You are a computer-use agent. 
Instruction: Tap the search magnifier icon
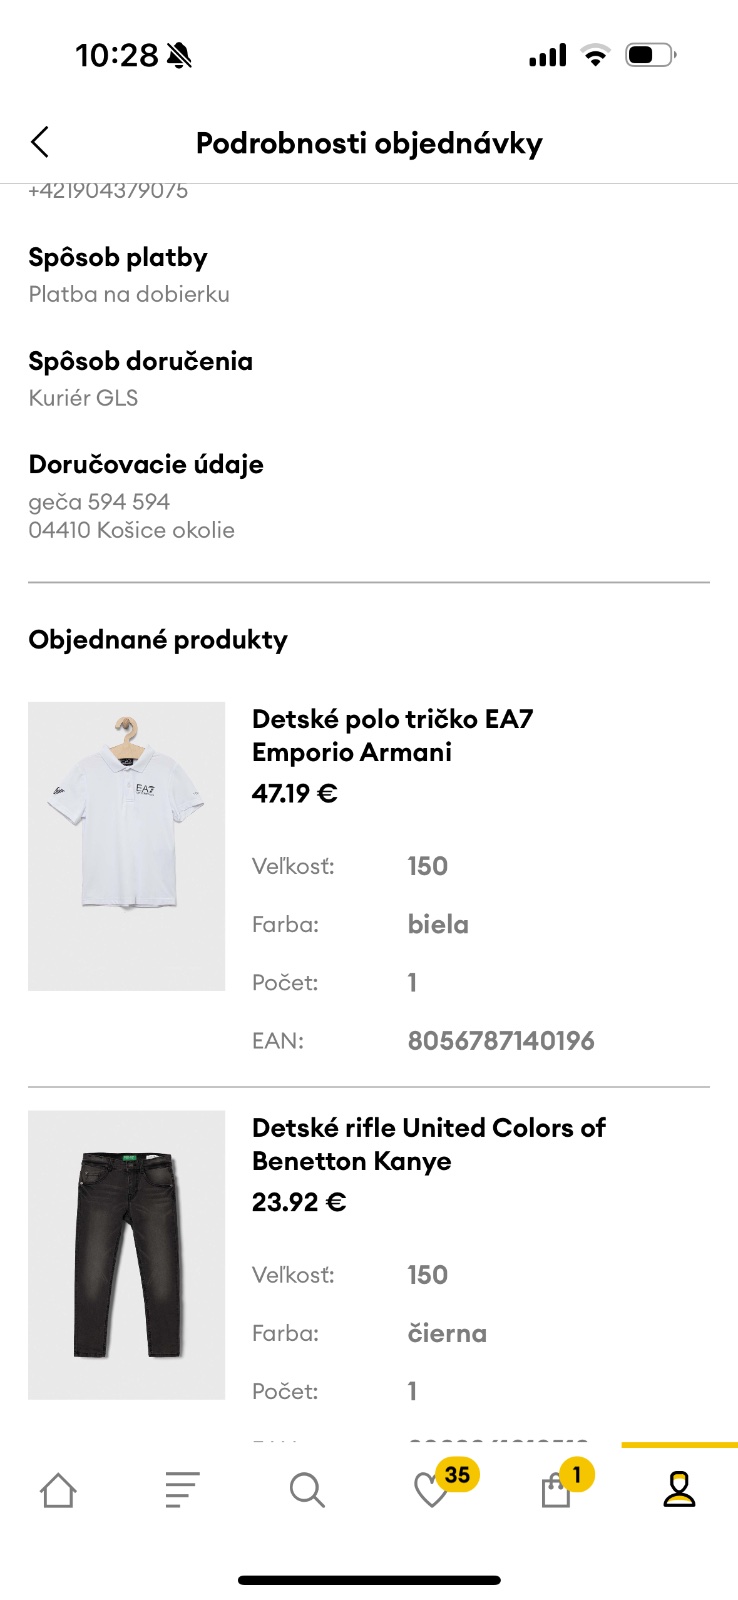click(307, 1490)
